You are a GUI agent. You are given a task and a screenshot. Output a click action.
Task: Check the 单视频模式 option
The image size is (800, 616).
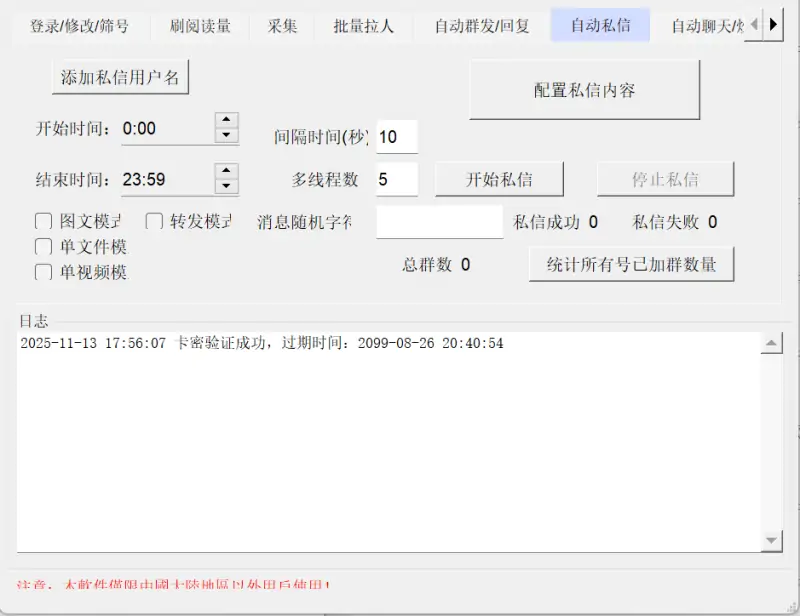(x=43, y=270)
